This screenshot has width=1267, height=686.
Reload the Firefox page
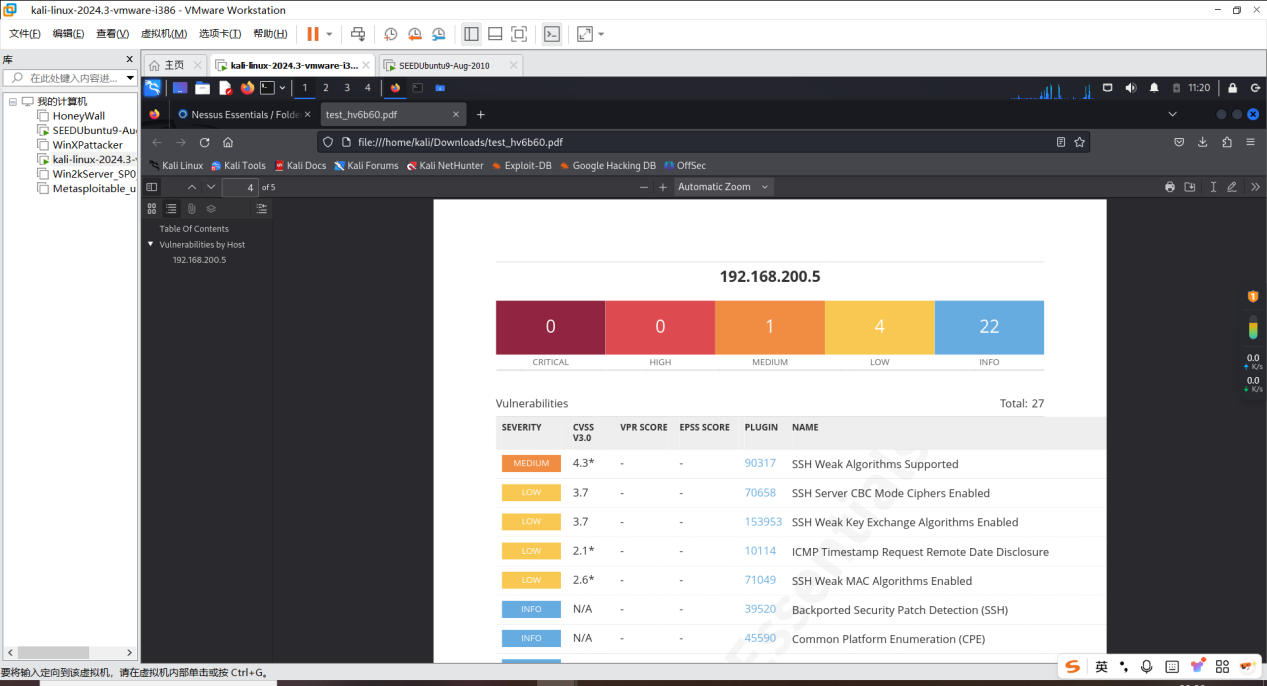(x=204, y=142)
